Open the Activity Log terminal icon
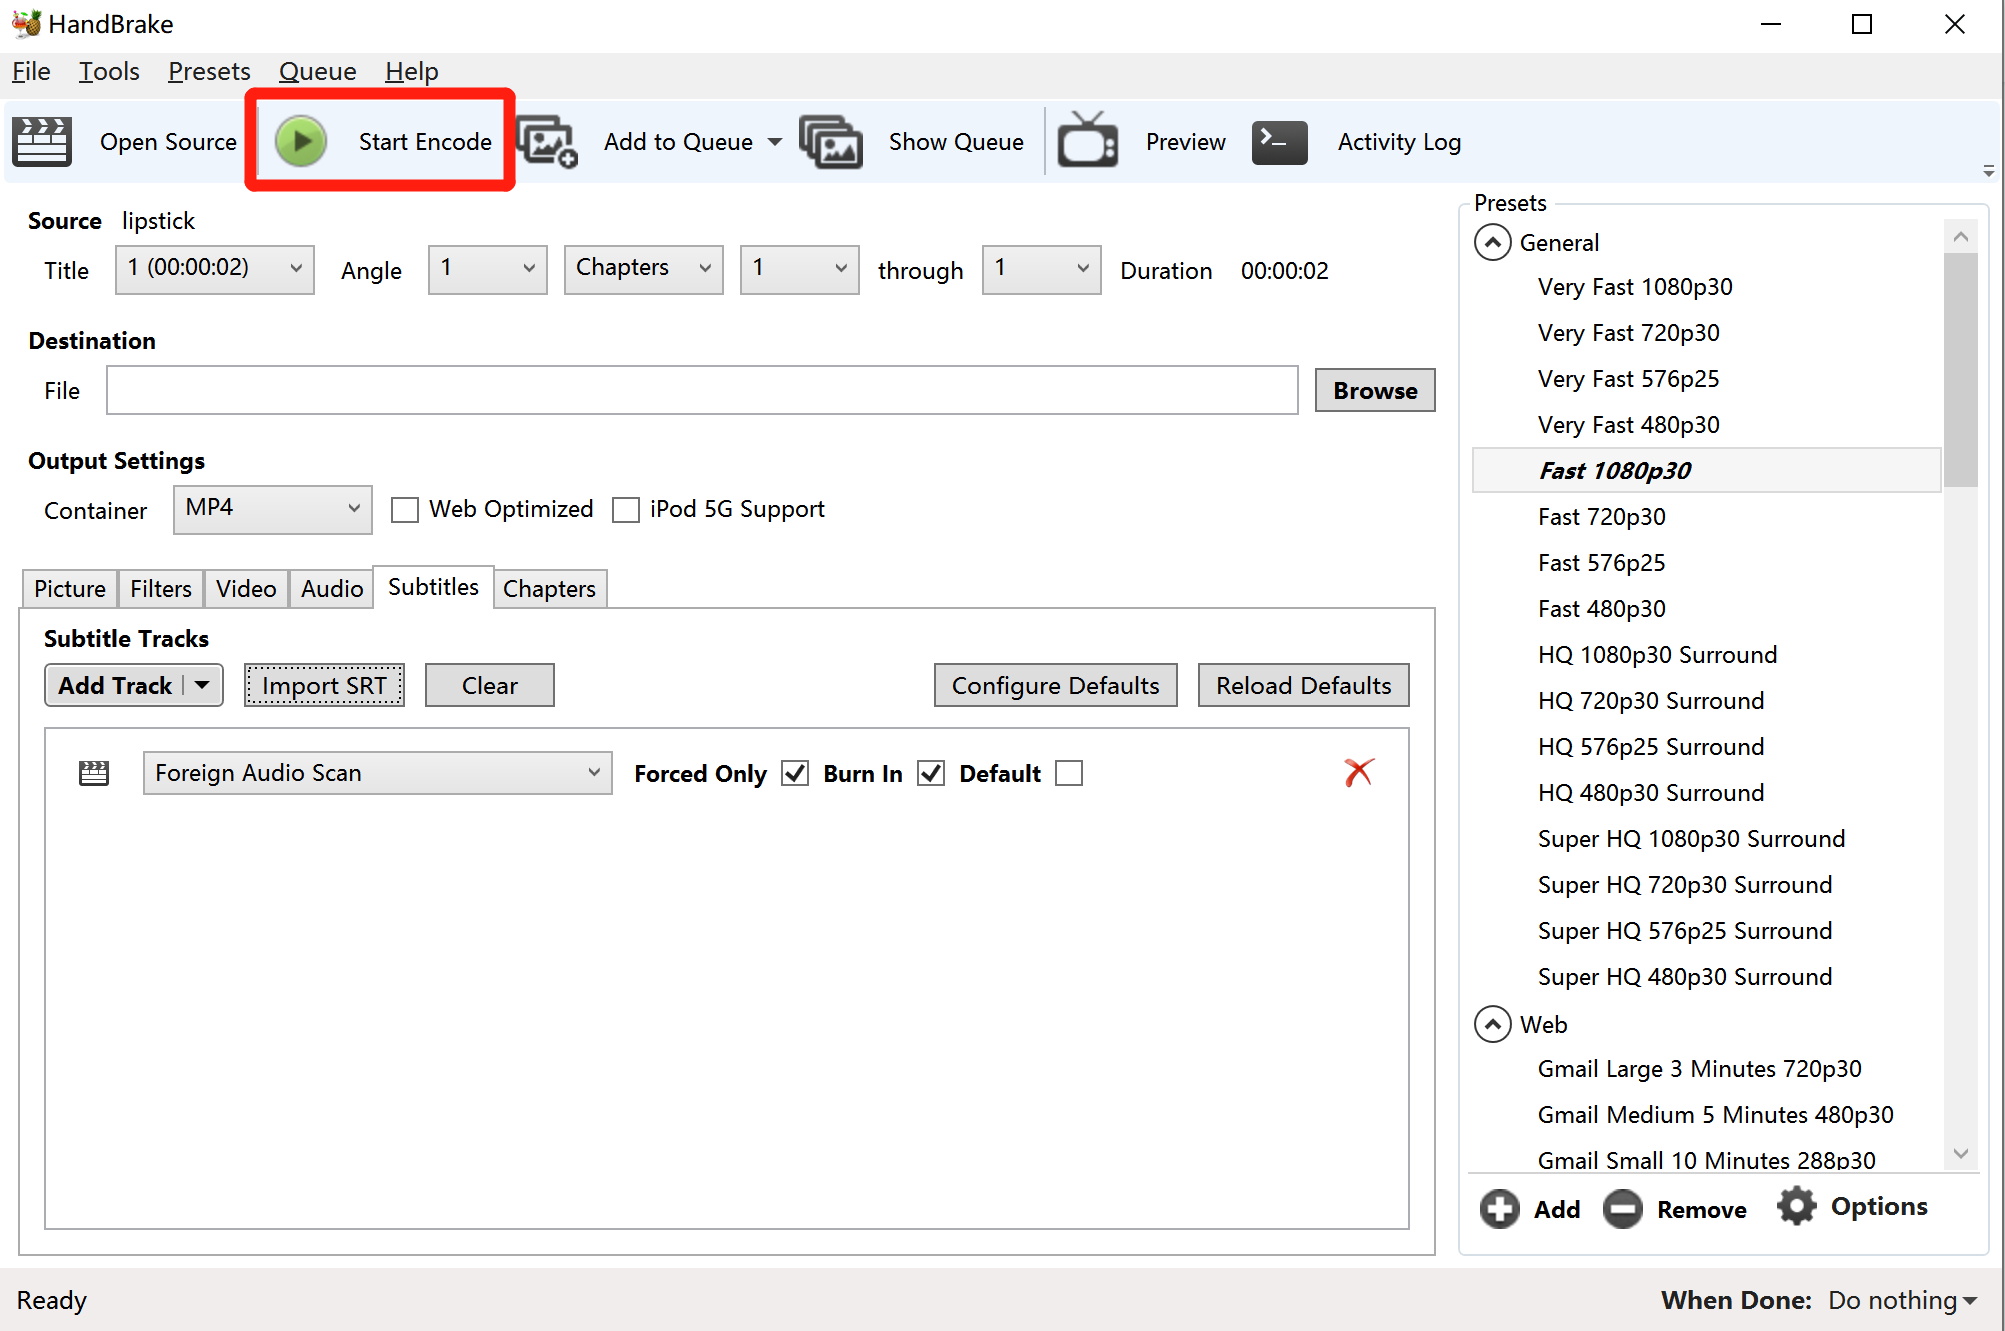Screen dimensions: 2005x1331 tap(1279, 141)
